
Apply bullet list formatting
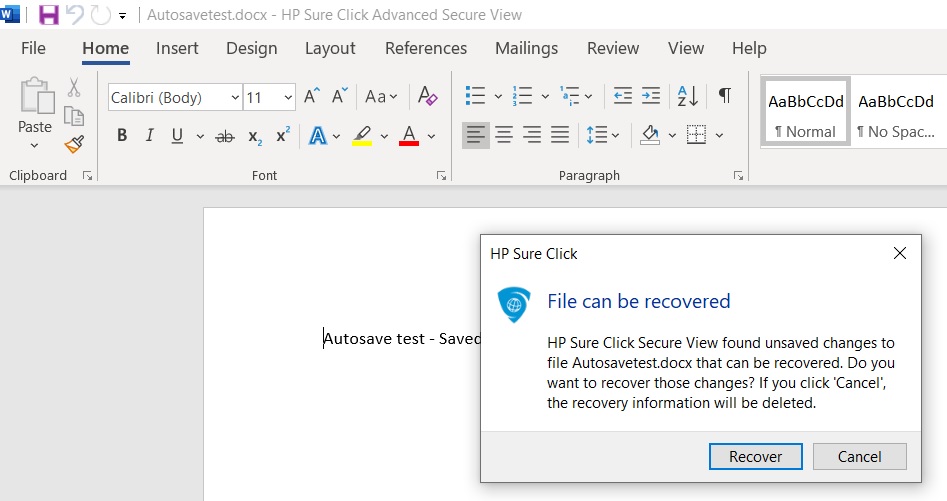click(475, 95)
